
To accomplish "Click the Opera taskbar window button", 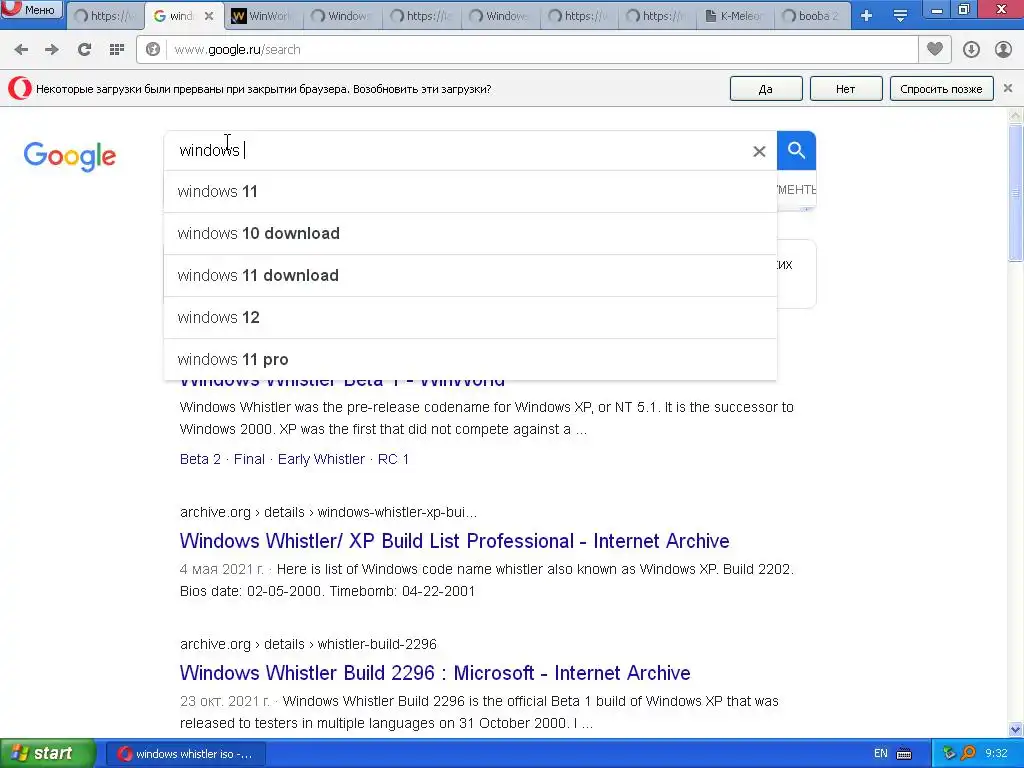I will (185, 754).
